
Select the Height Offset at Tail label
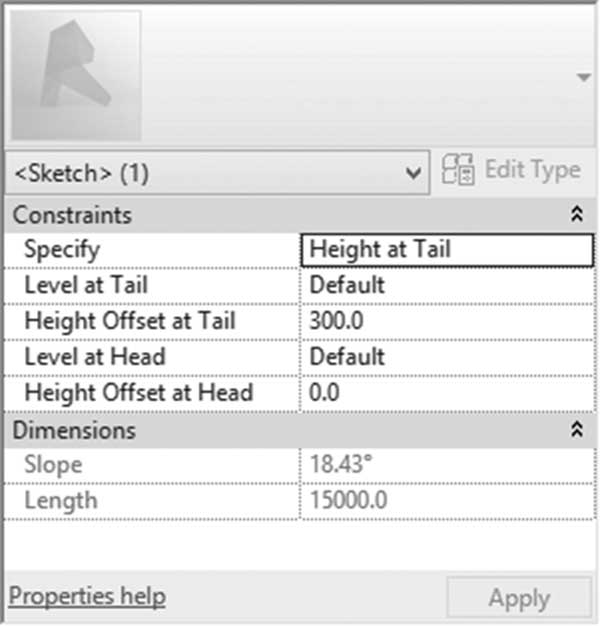(x=130, y=322)
